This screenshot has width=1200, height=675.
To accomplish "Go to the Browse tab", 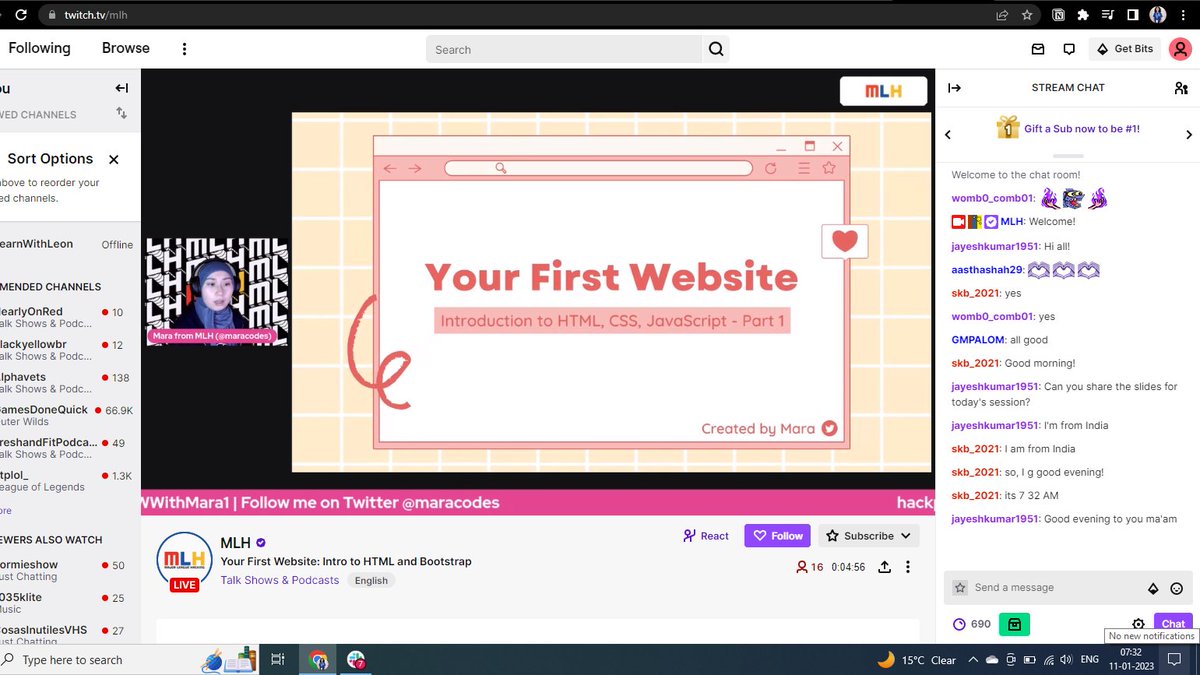I will click(x=126, y=48).
